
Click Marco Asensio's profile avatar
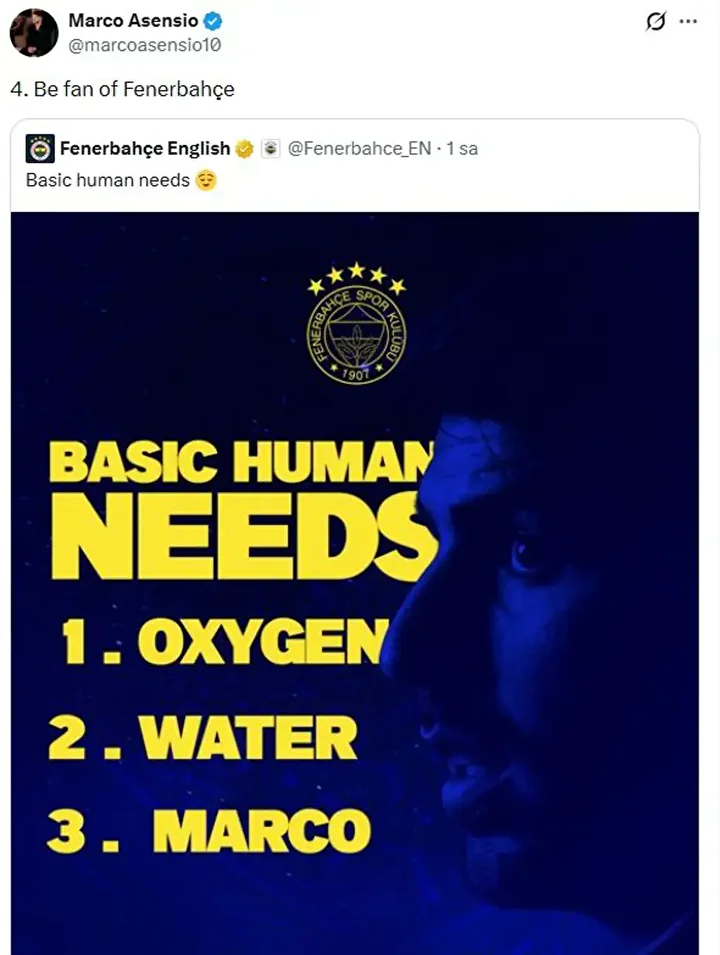(33, 32)
